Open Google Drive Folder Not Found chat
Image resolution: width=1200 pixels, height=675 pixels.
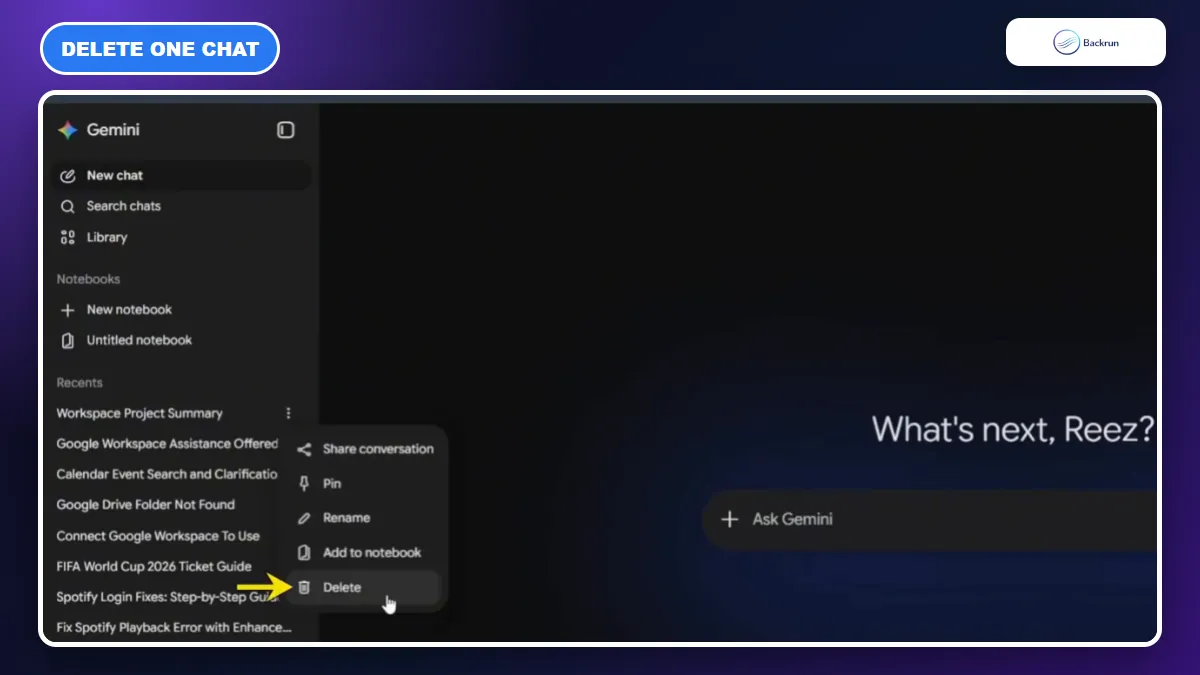point(146,505)
